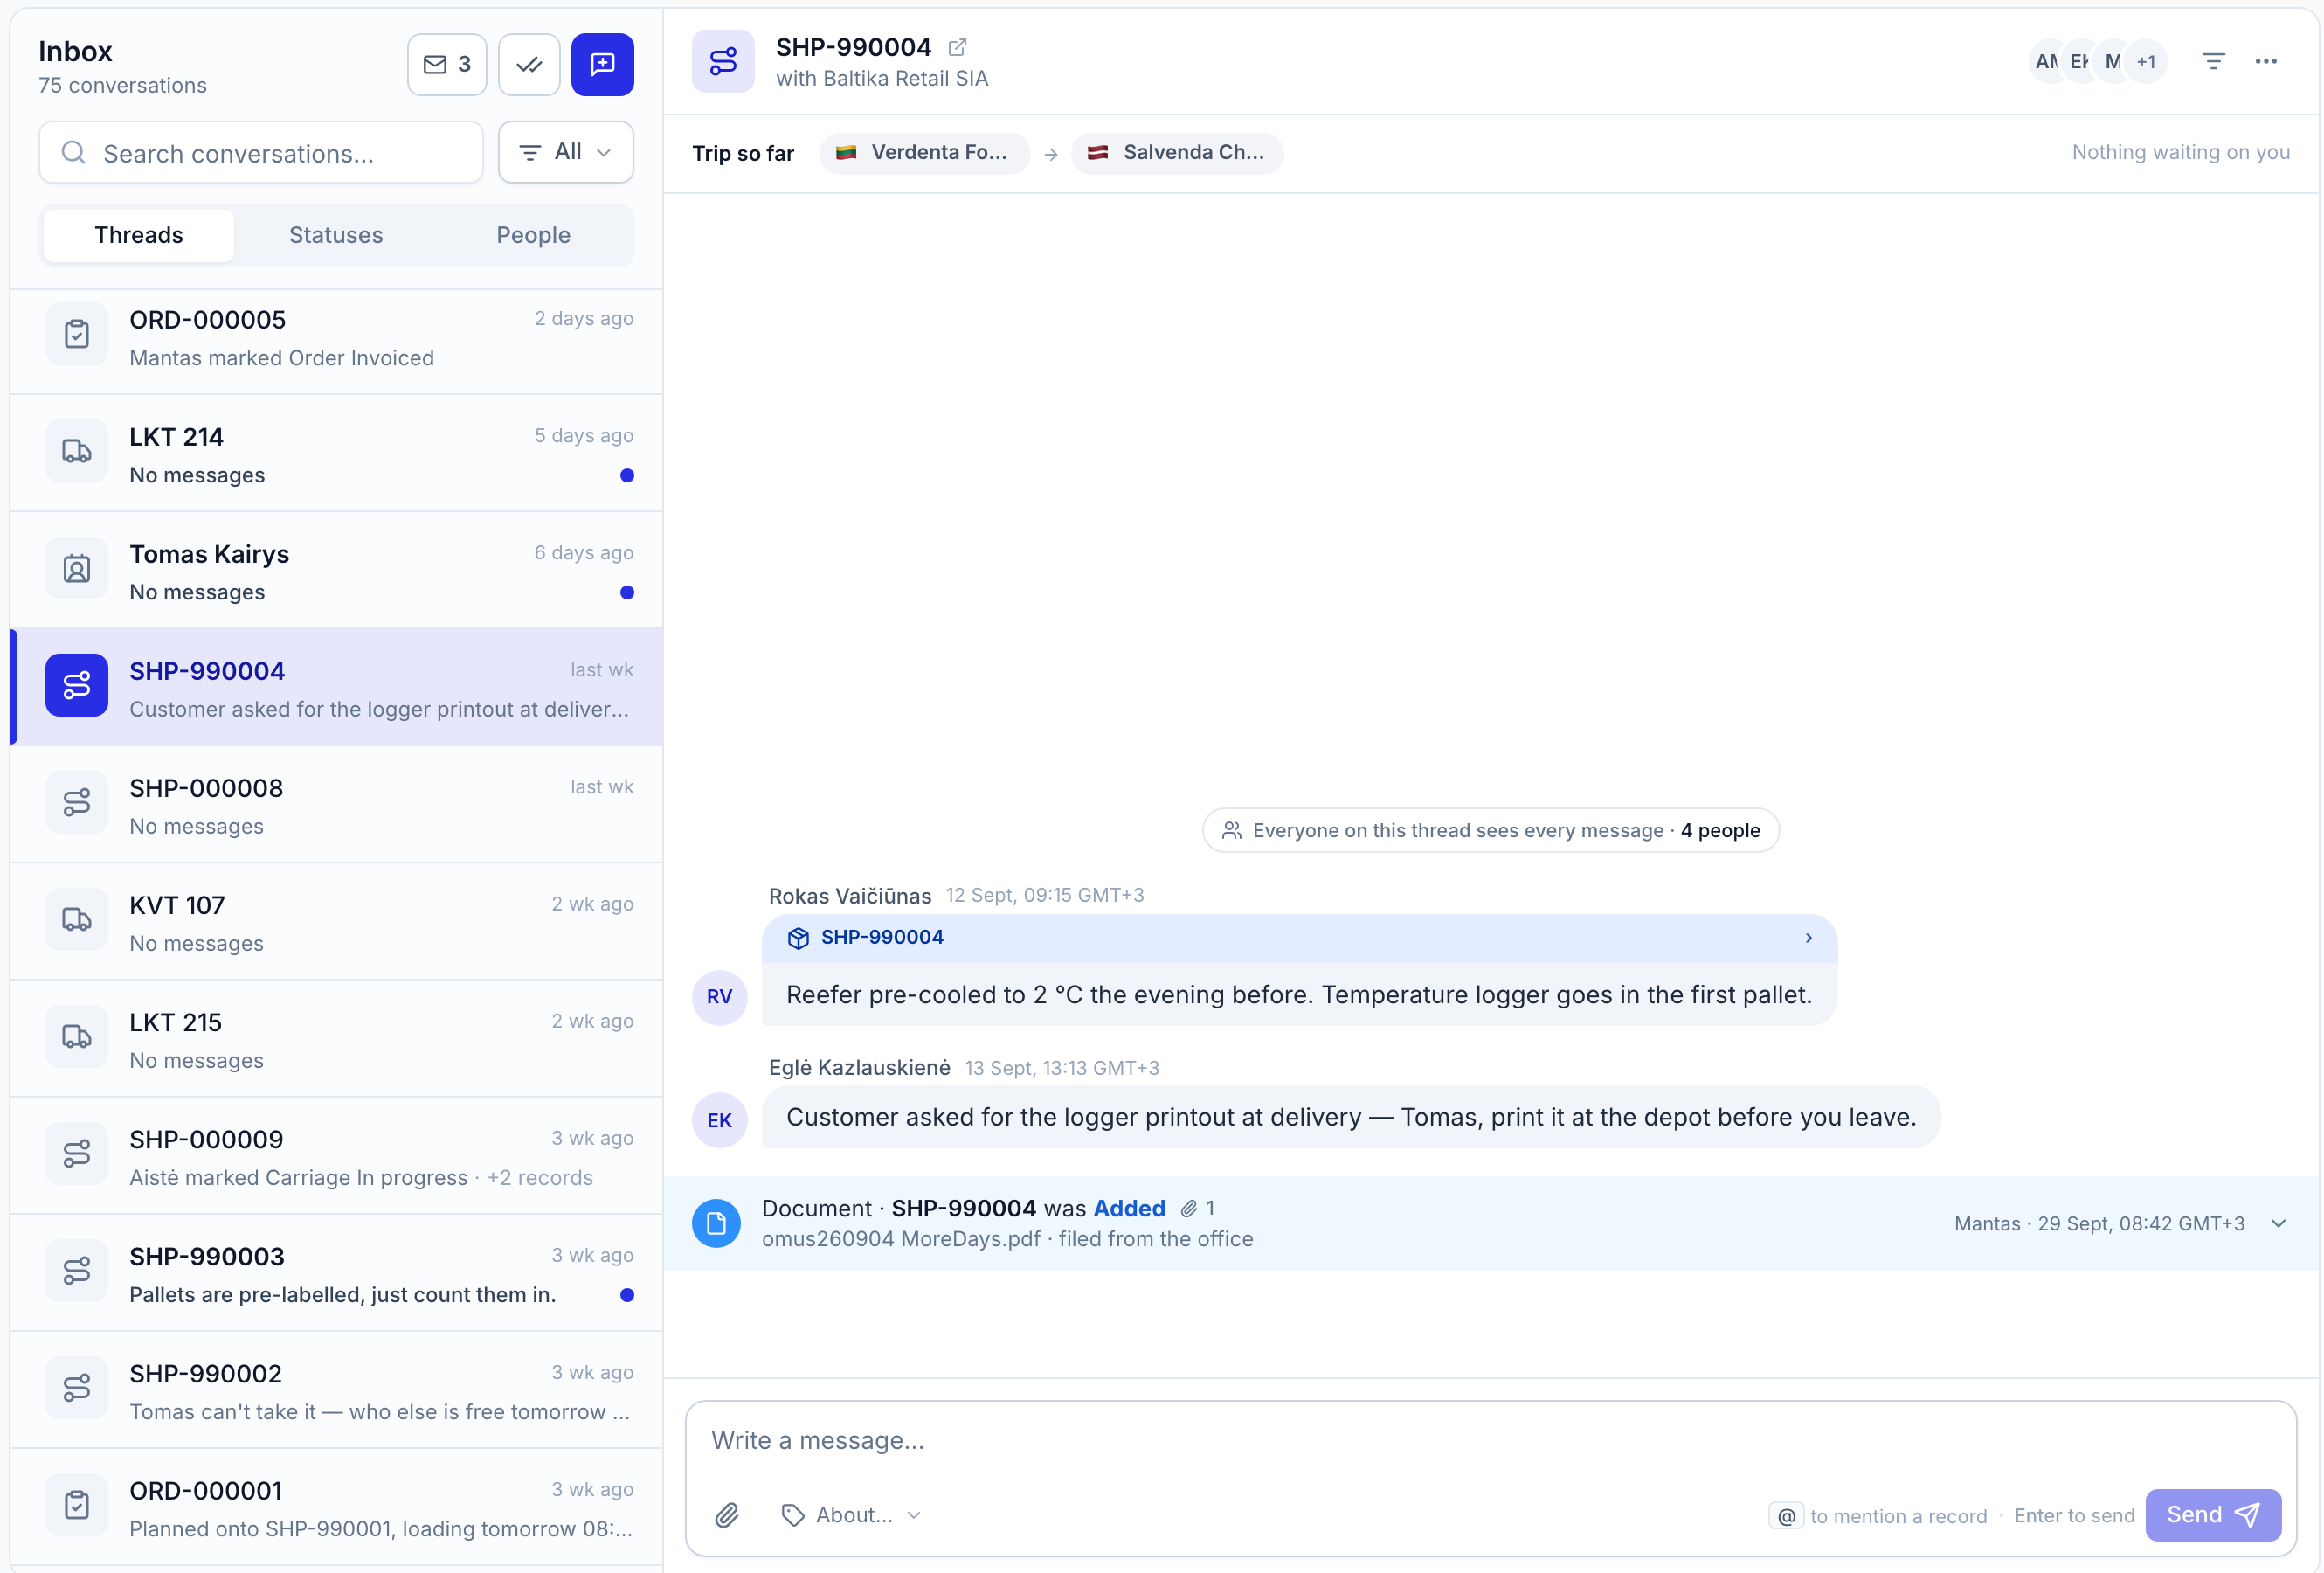Click the omus260904 MoreDays.pdf file name

pos(901,1239)
